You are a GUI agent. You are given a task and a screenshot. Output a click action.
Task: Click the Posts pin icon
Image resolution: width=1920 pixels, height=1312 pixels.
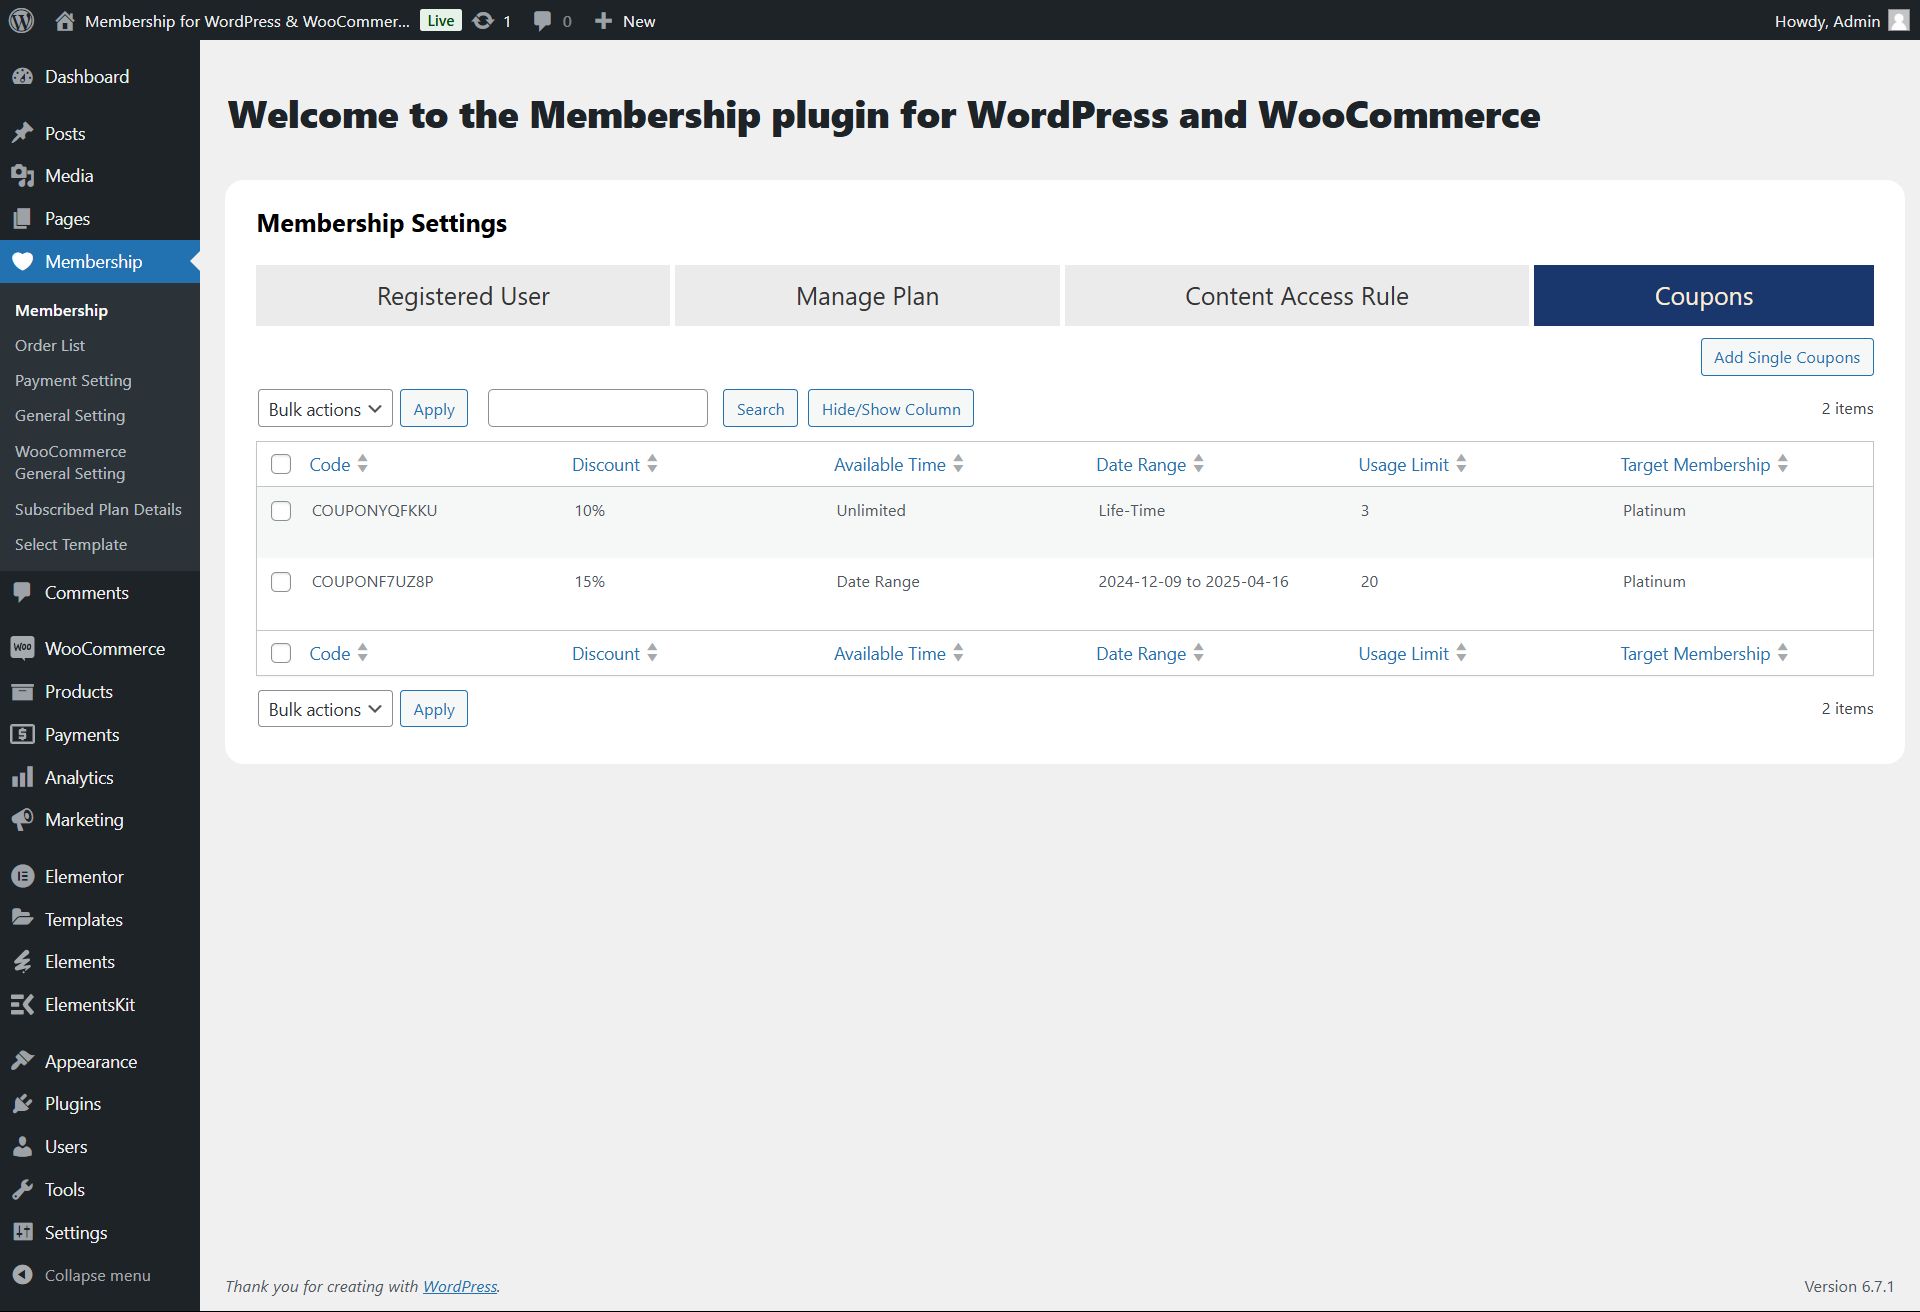pyautogui.click(x=22, y=133)
